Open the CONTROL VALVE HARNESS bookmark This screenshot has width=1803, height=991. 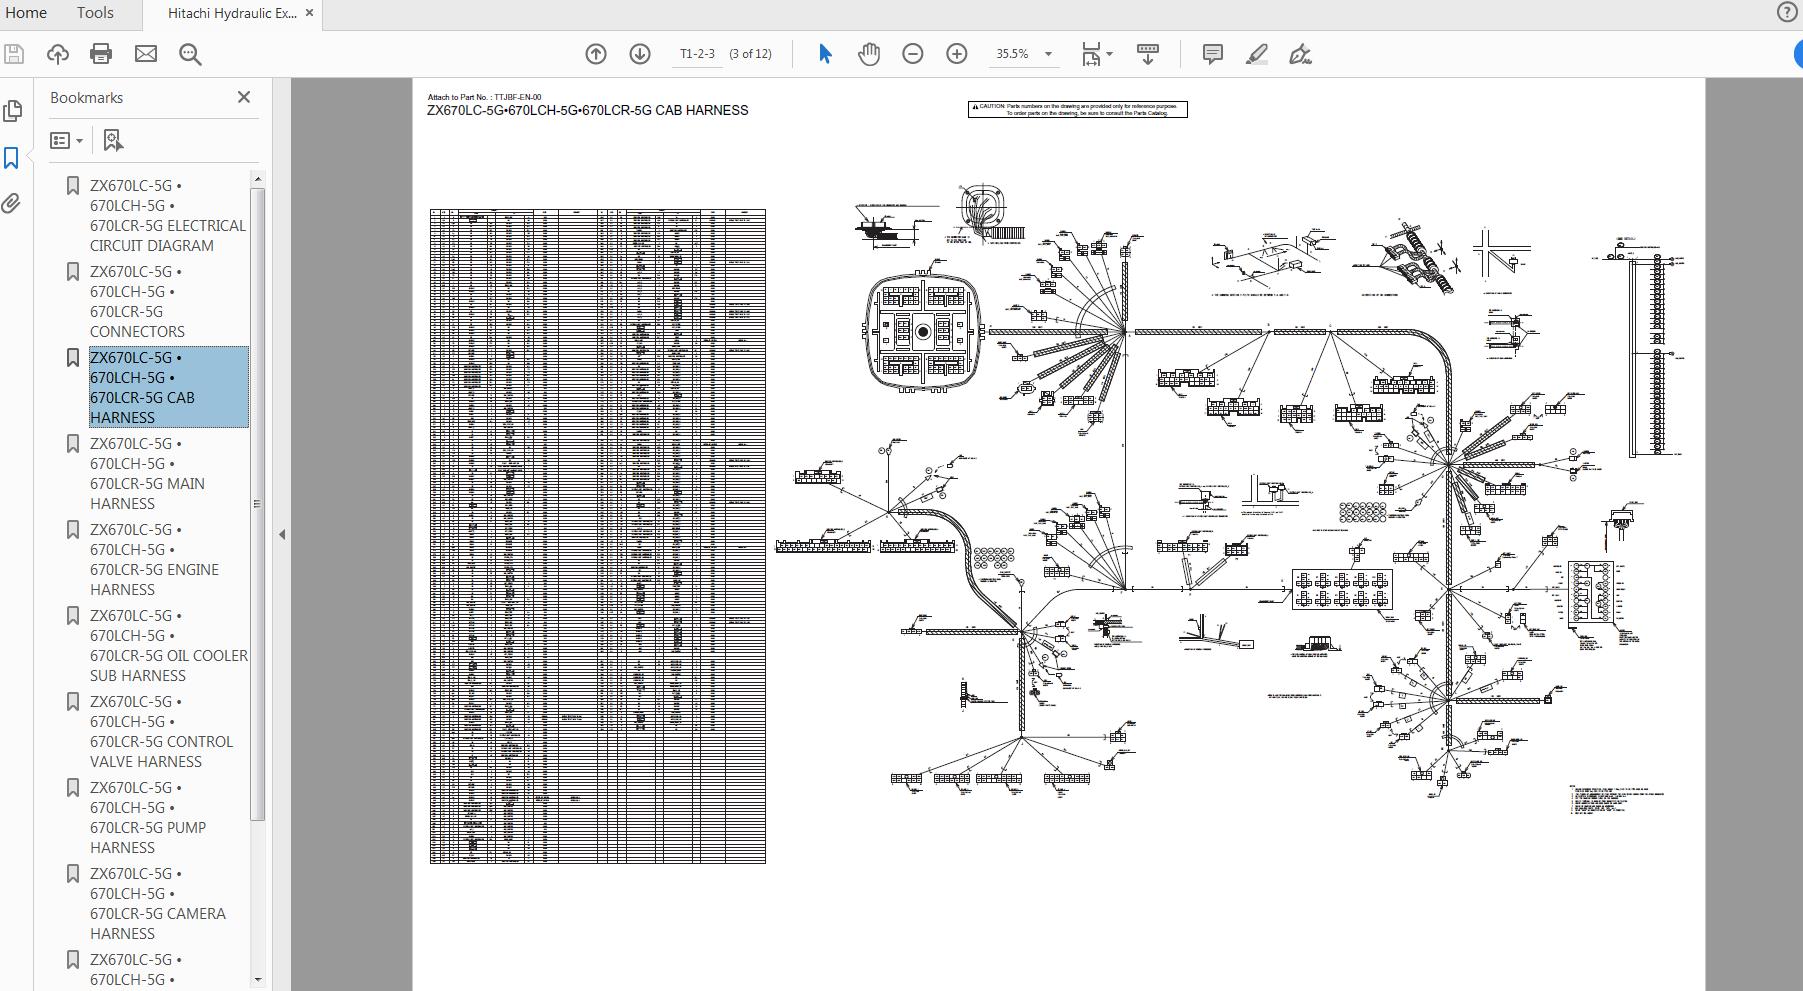[161, 731]
